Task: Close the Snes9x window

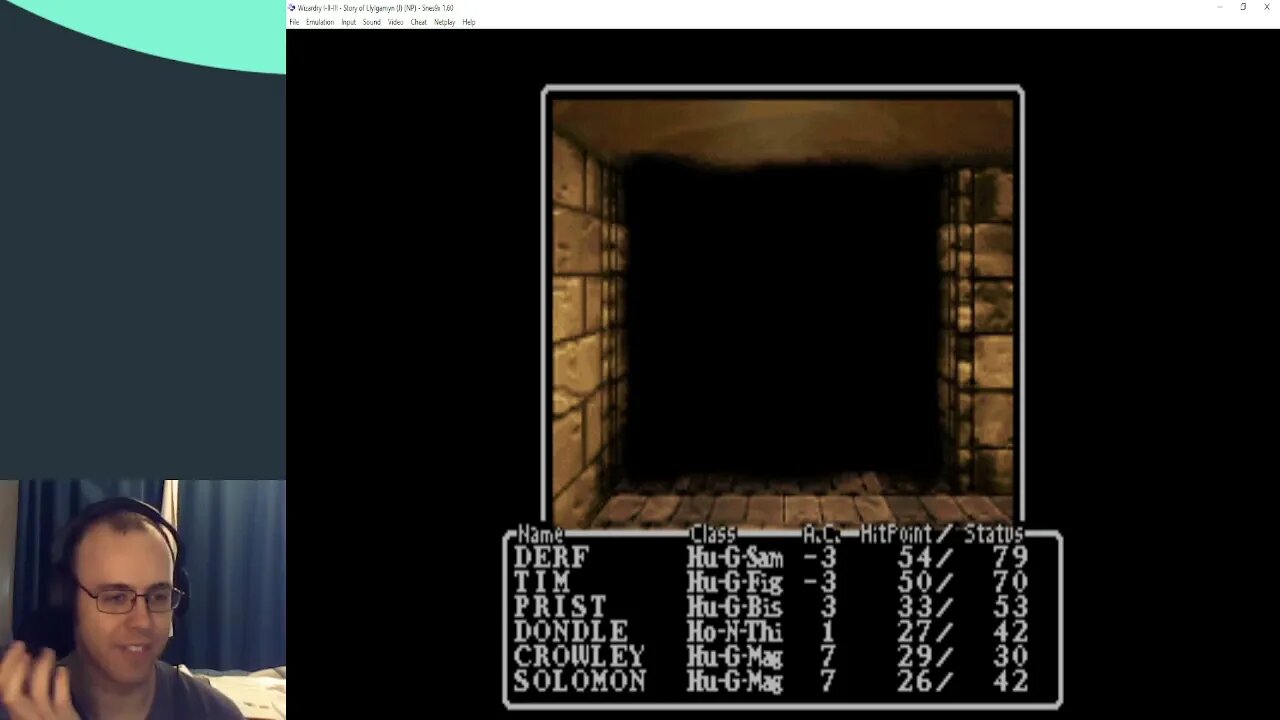Action: (x=1267, y=7)
